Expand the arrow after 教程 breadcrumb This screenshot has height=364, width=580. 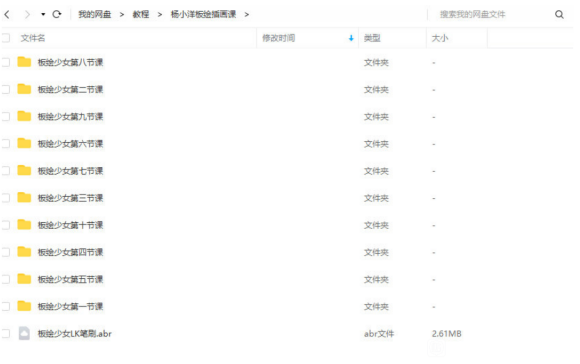pyautogui.click(x=160, y=14)
